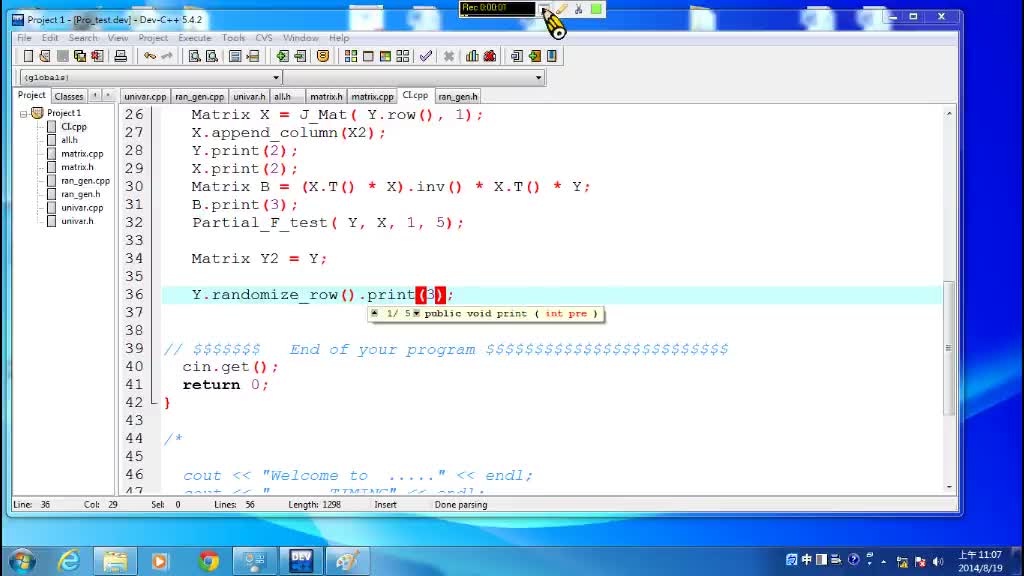The height and width of the screenshot is (576, 1024).
Task: Select univar.h in the project tree
Action: pos(77,221)
